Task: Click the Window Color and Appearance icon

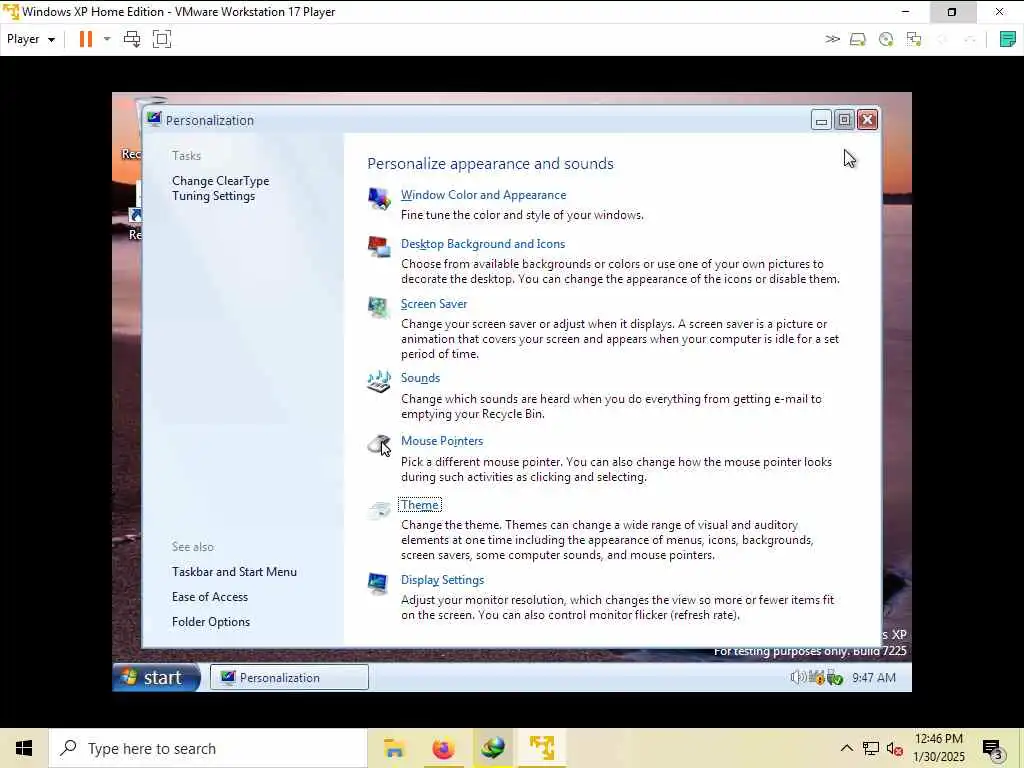Action: tap(379, 198)
